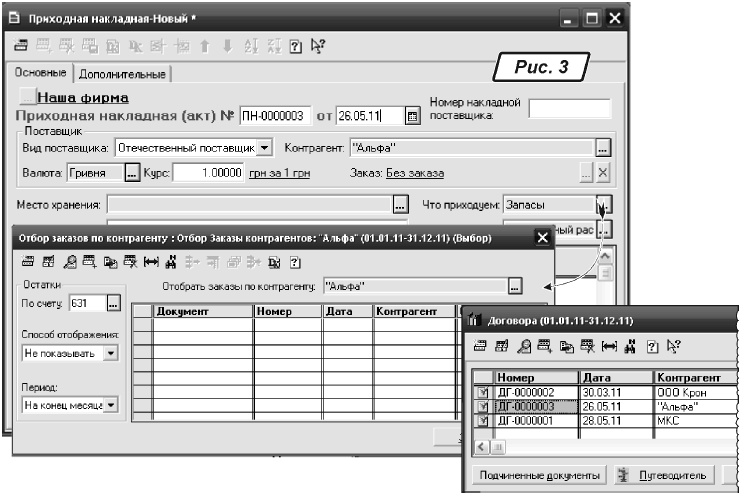Select row ДГ-0000003 in Договора list
The width and height of the screenshot is (741, 495).
[x=530, y=407]
